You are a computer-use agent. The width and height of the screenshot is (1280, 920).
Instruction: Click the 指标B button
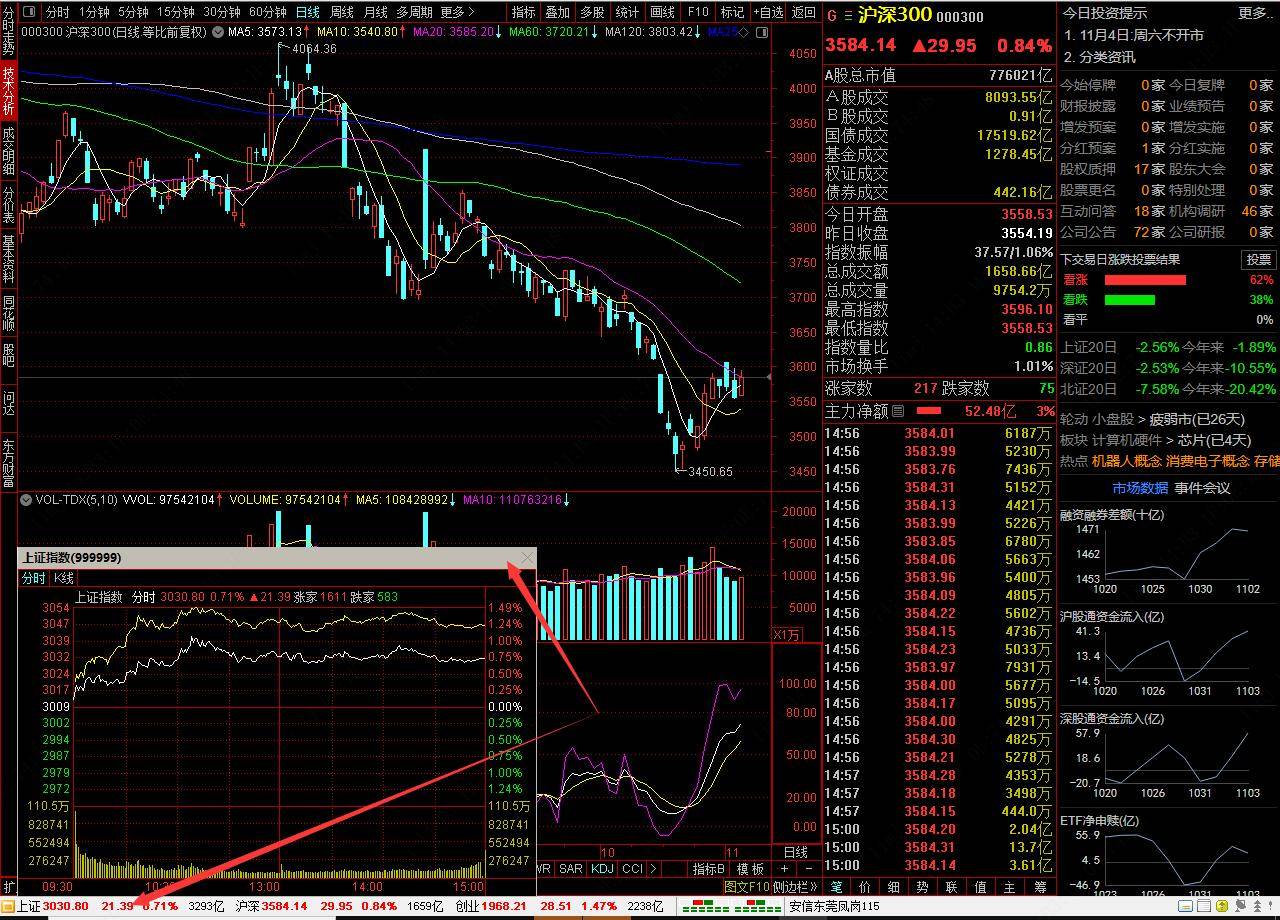click(709, 869)
